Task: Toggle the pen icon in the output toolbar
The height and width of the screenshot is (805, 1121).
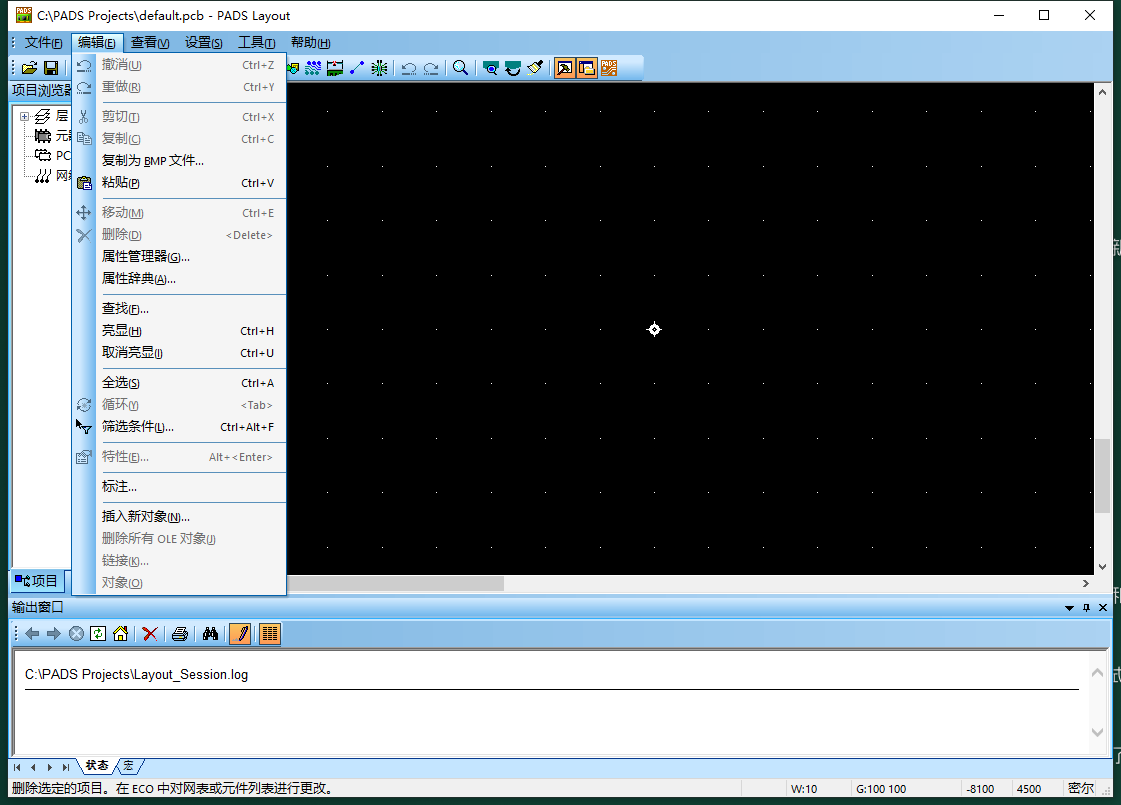Action: pos(240,633)
